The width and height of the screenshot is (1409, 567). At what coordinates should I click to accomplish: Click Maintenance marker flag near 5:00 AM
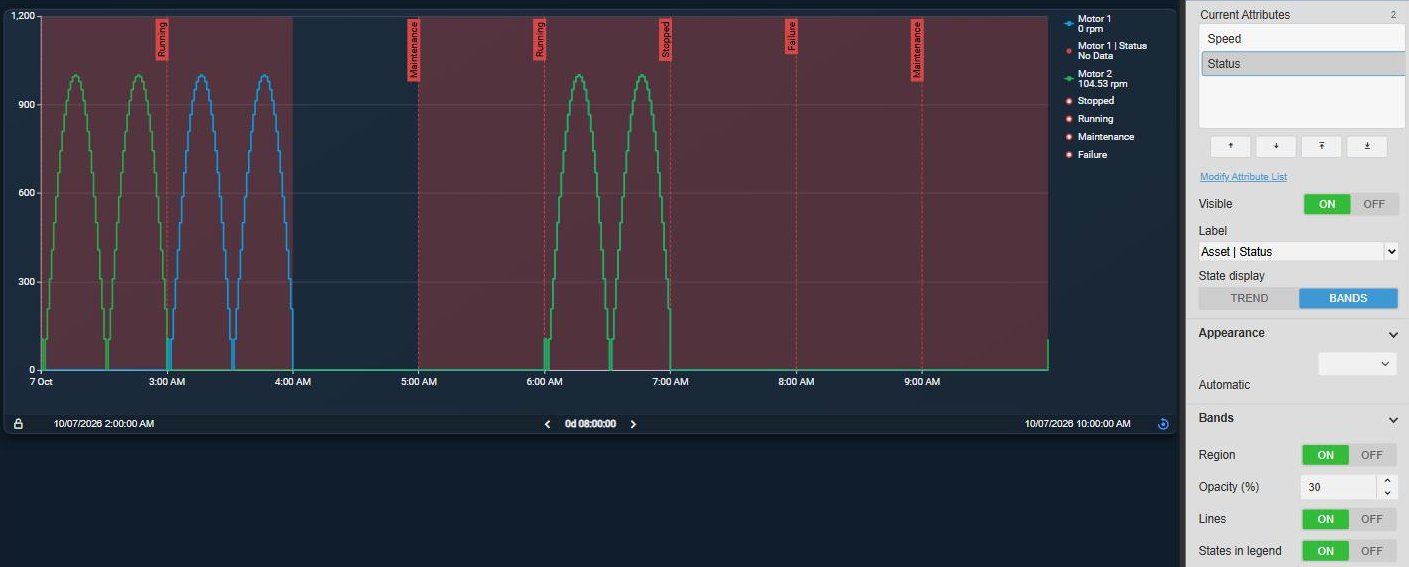(x=414, y=50)
